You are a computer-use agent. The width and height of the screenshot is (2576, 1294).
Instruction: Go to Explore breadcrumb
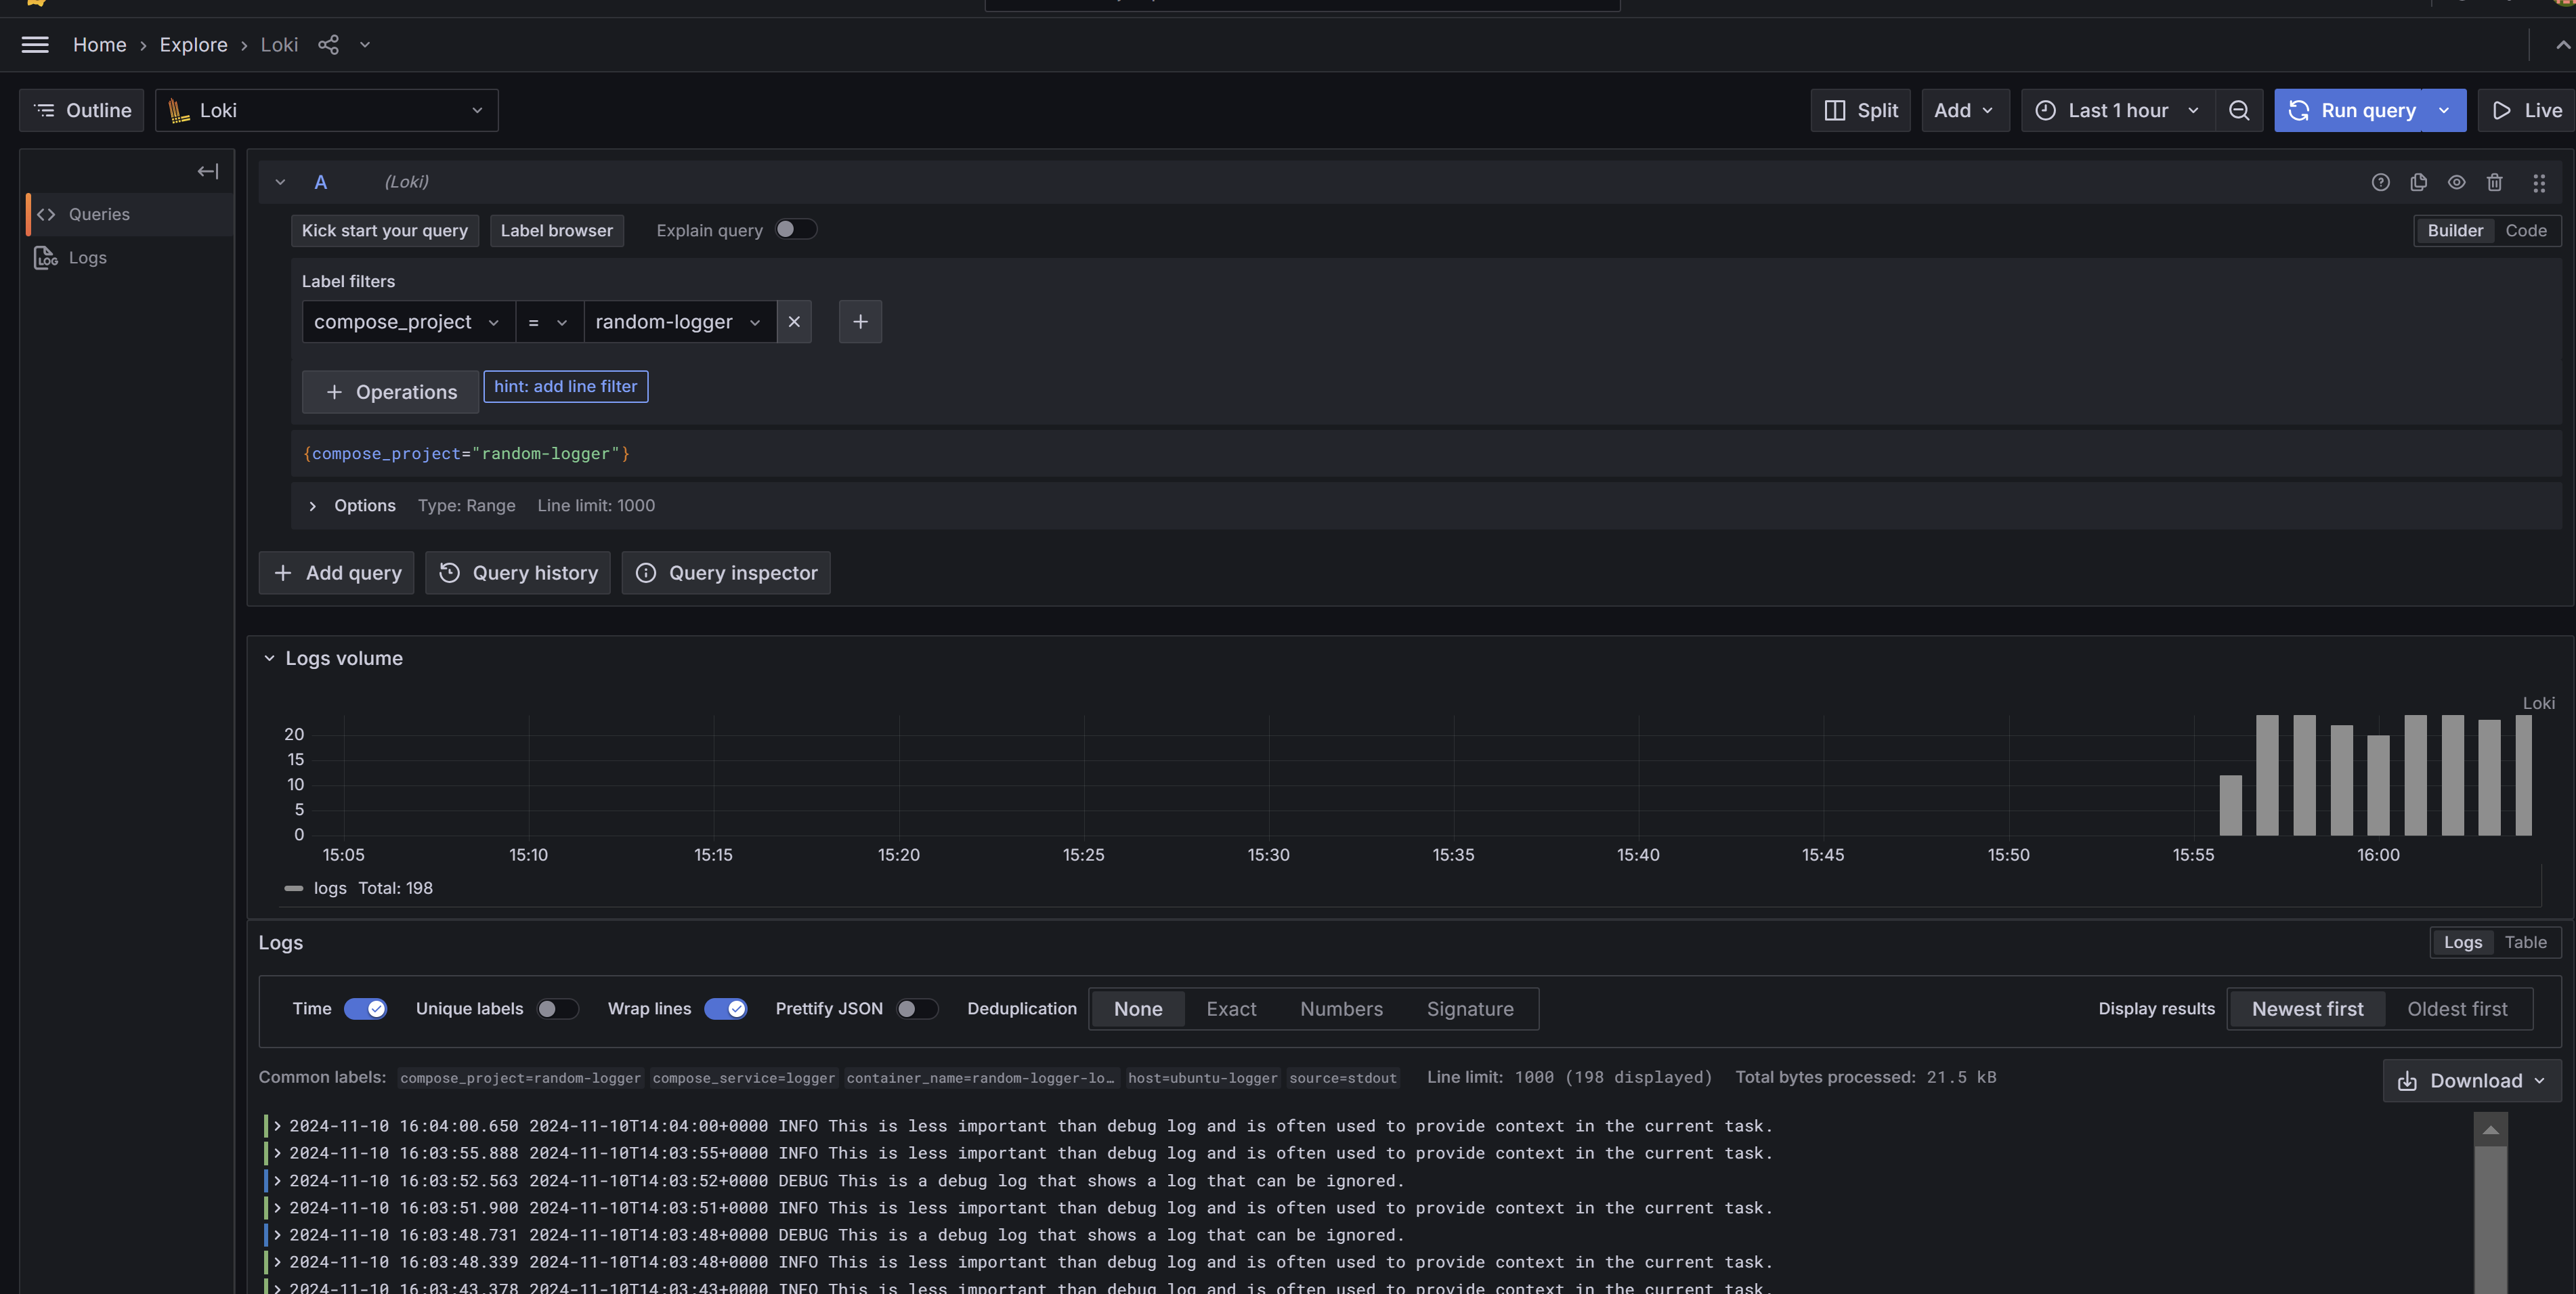point(193,45)
